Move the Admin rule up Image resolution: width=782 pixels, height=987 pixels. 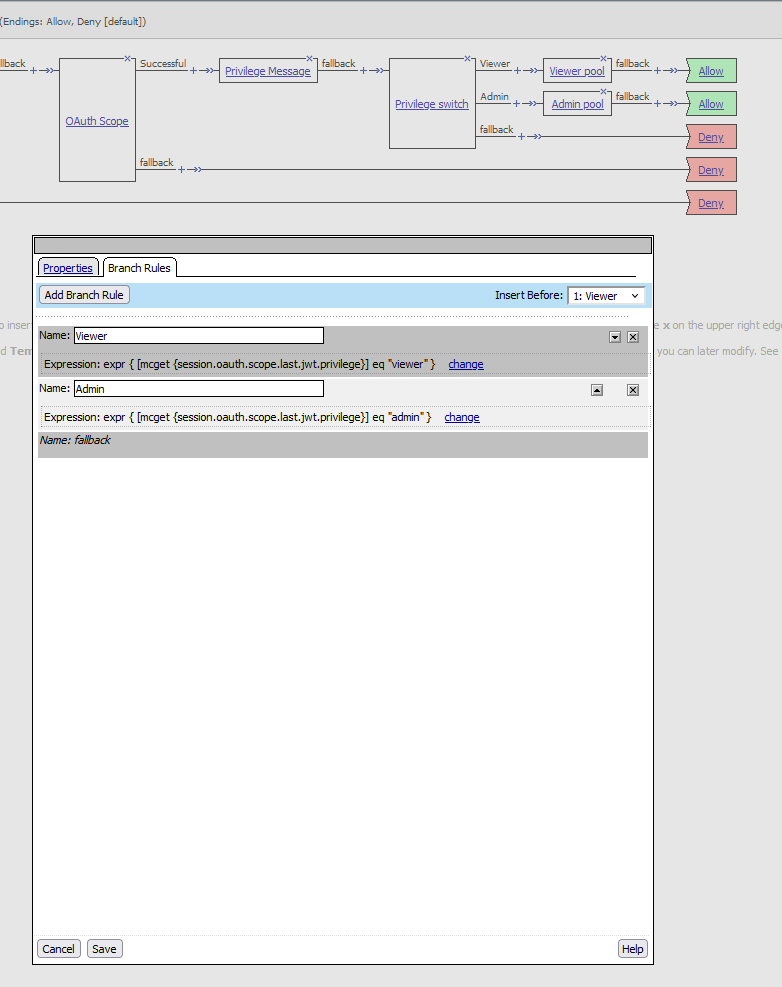597,390
